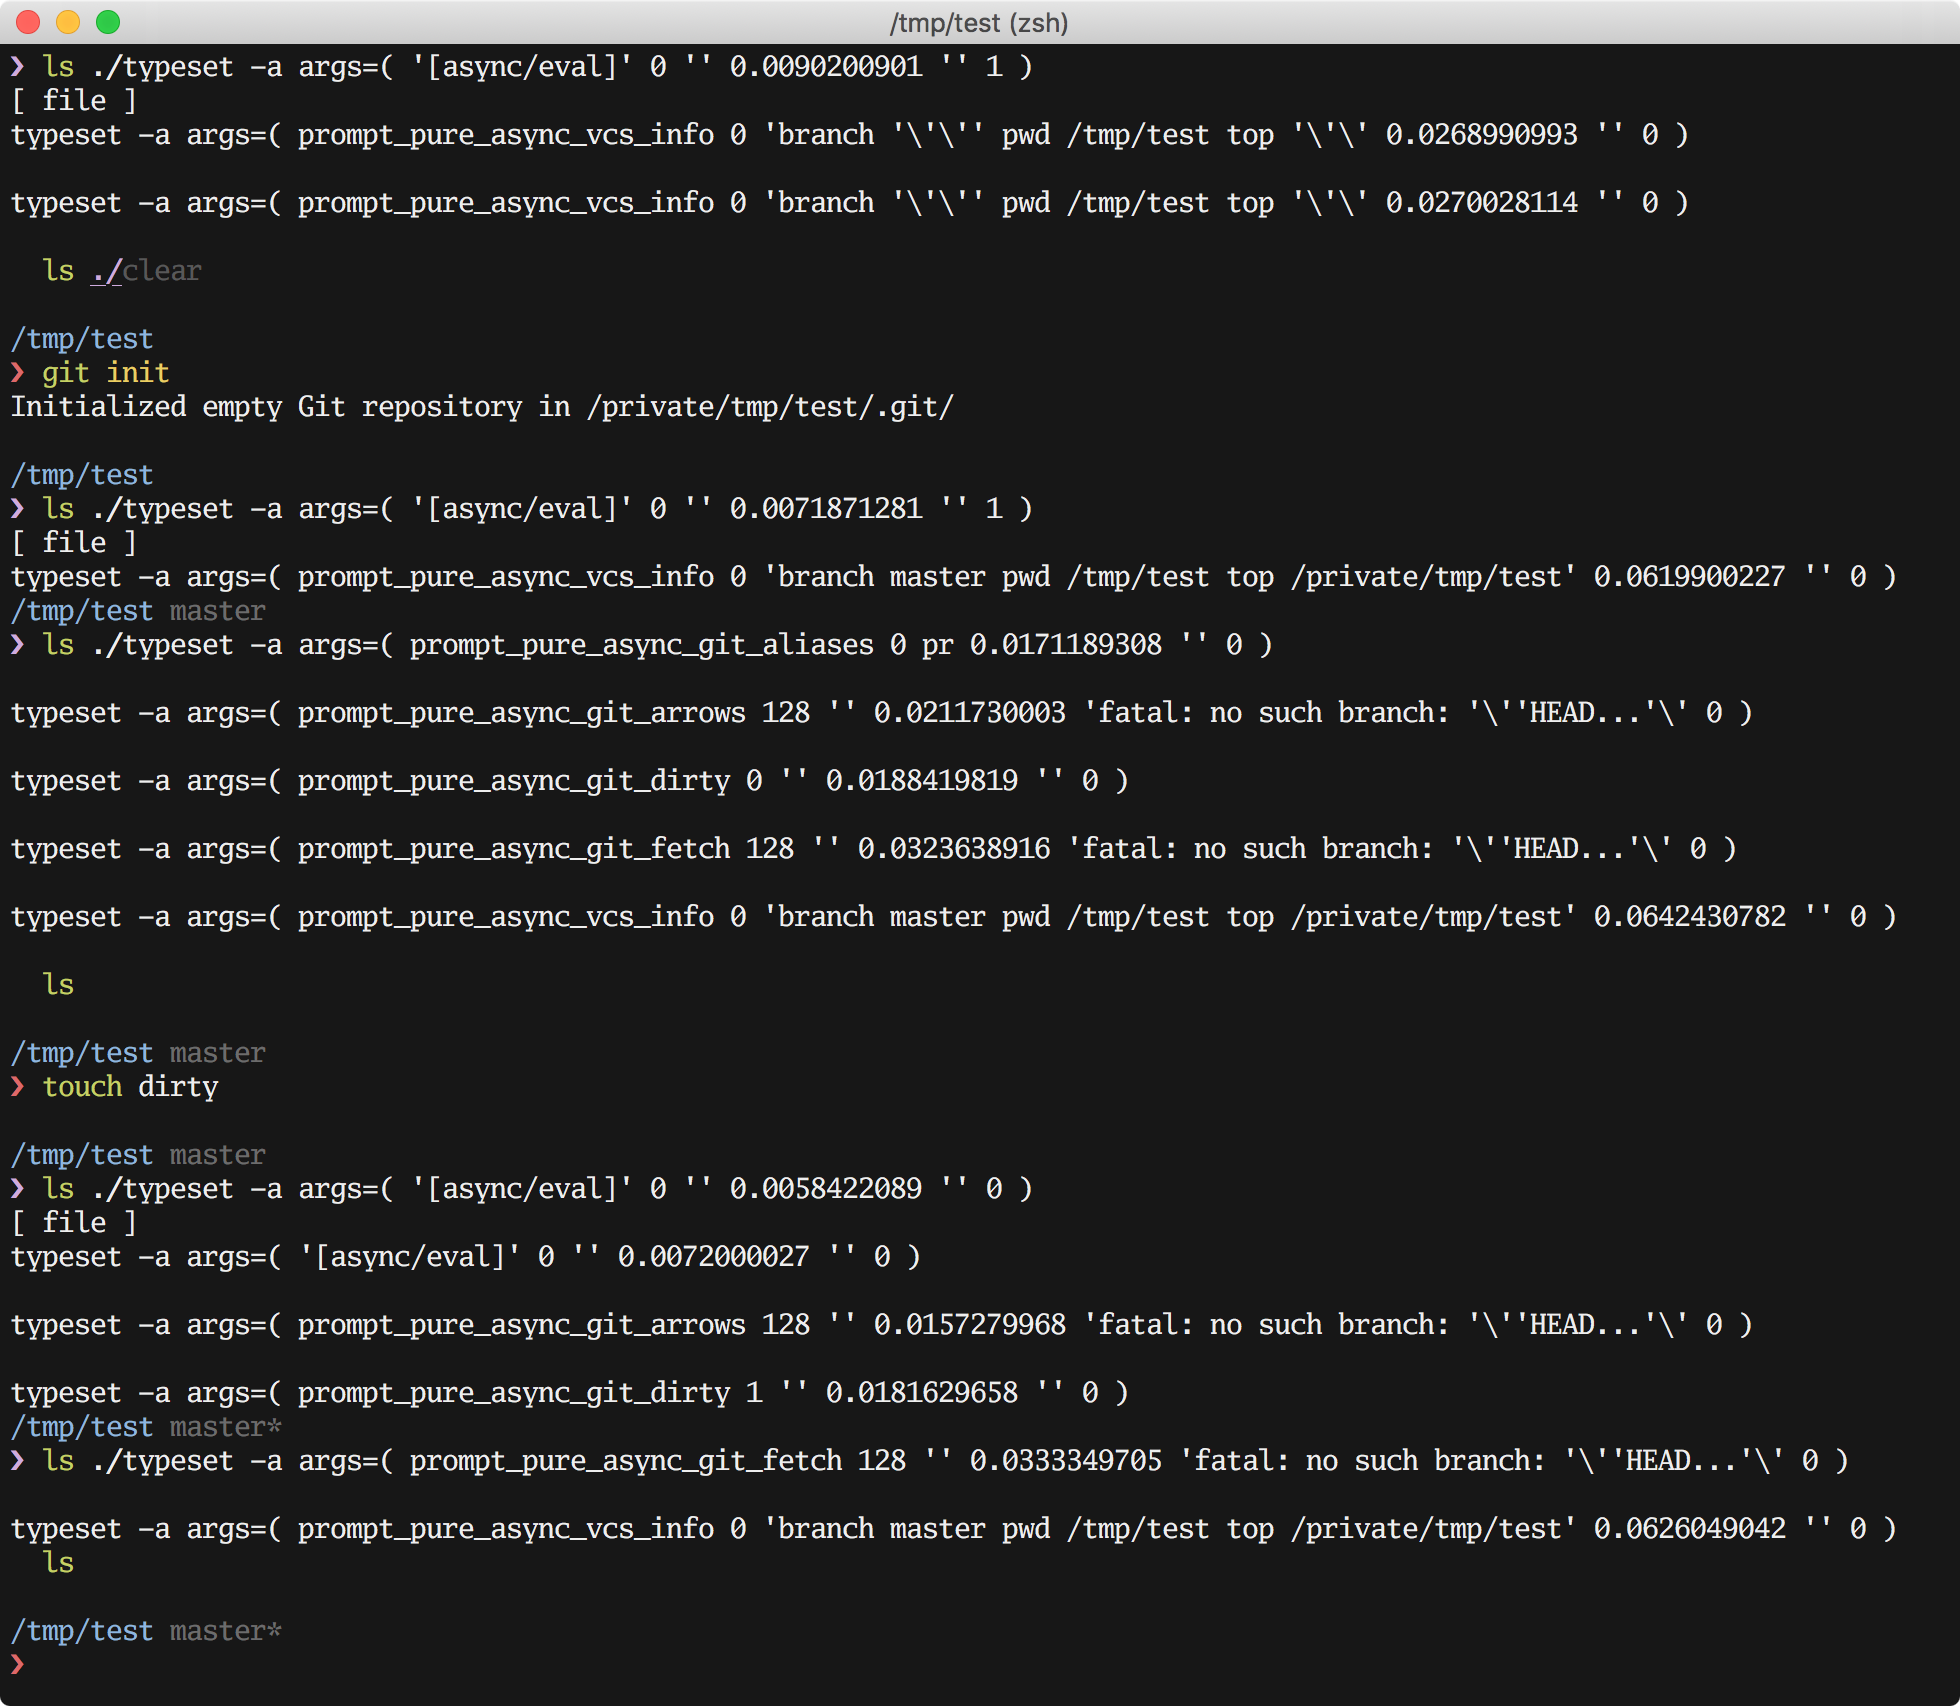1960x1706 pixels.
Task: Click the prompt arrow before 'touch dirty'
Action: click(18, 1087)
